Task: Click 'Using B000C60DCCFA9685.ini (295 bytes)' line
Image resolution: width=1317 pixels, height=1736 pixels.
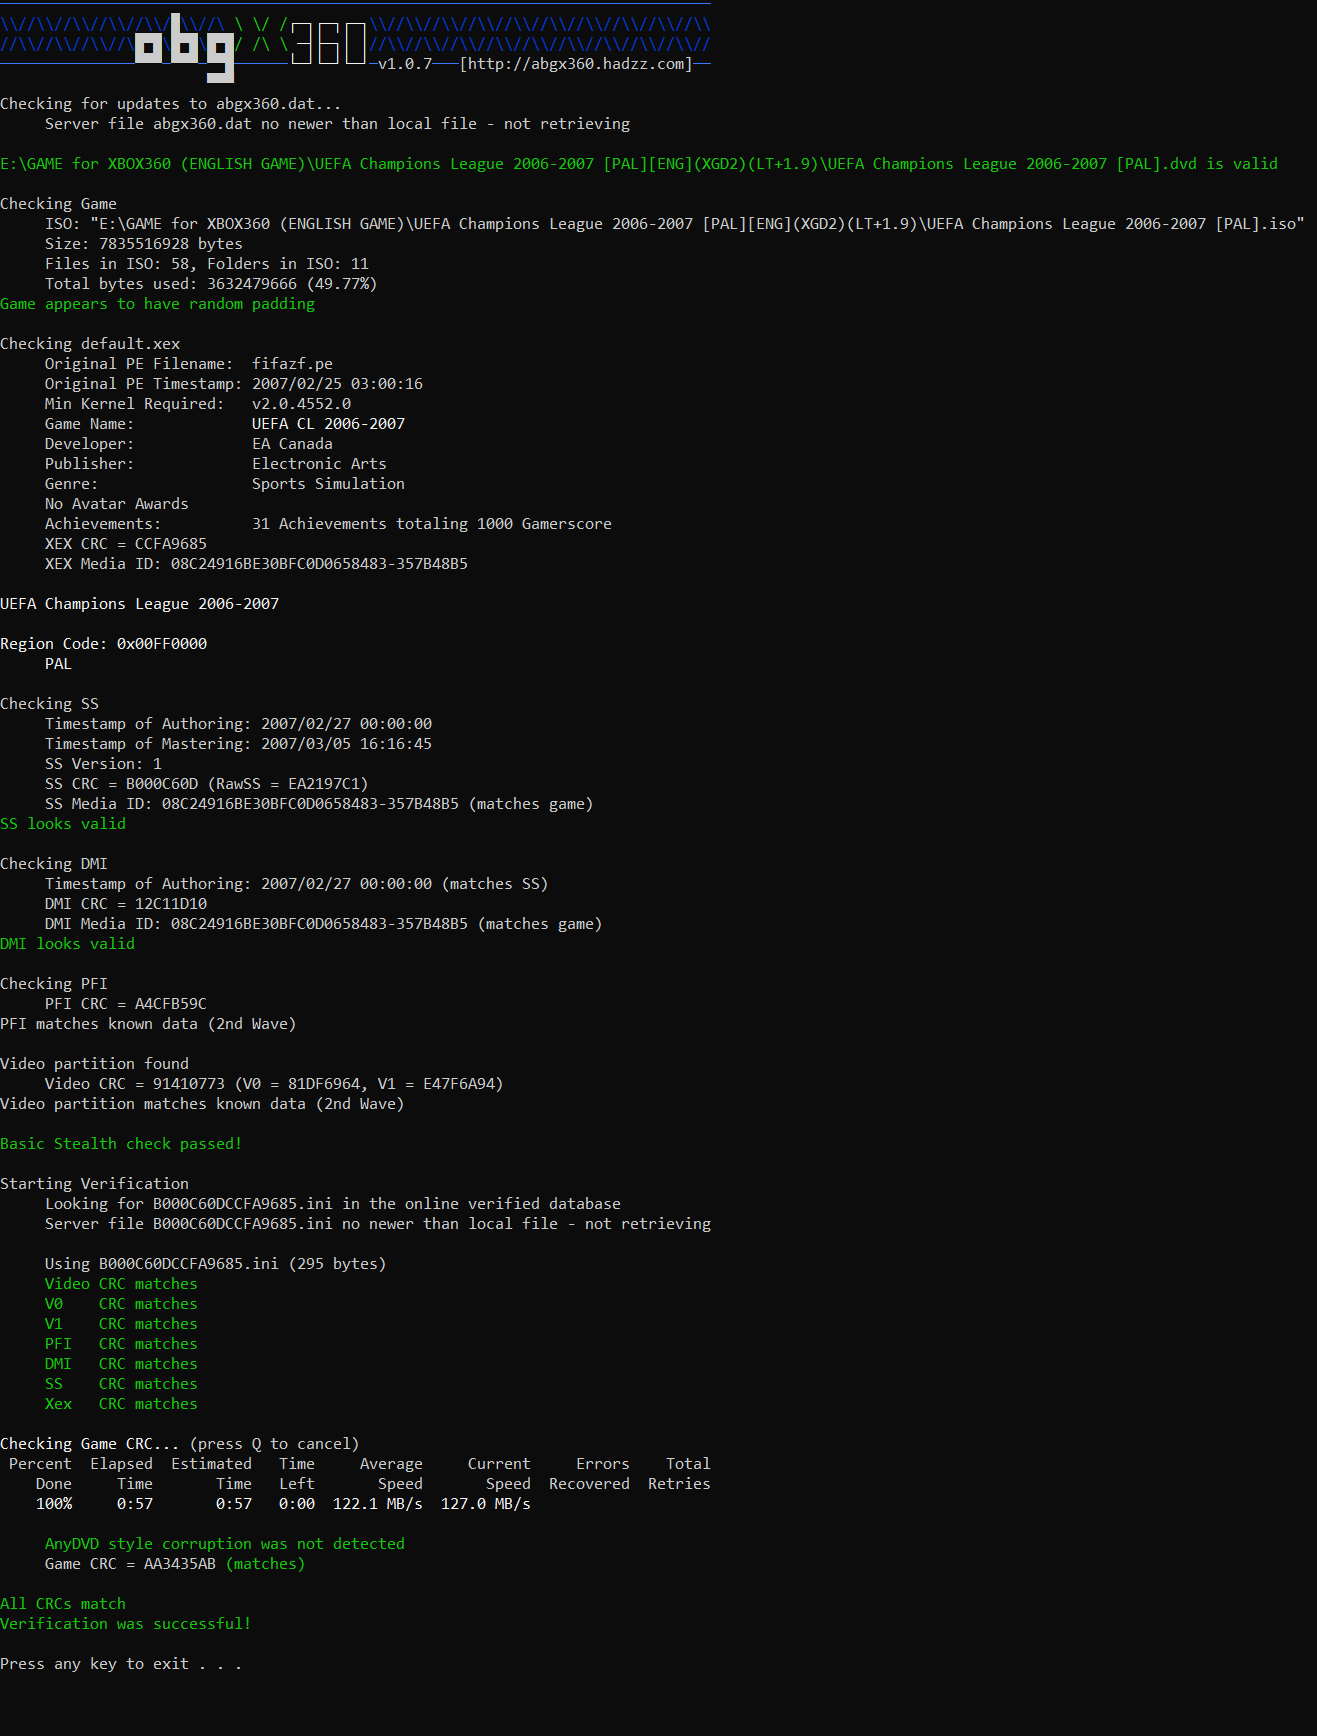Action: coord(216,1264)
